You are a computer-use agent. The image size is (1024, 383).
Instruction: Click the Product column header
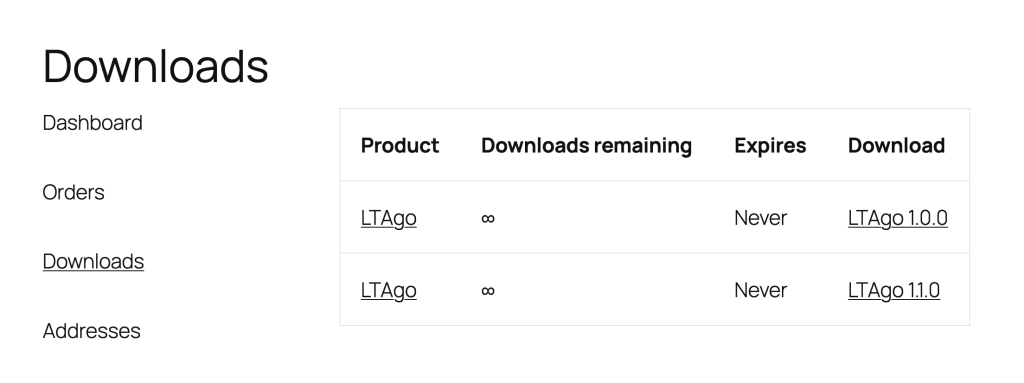400,145
